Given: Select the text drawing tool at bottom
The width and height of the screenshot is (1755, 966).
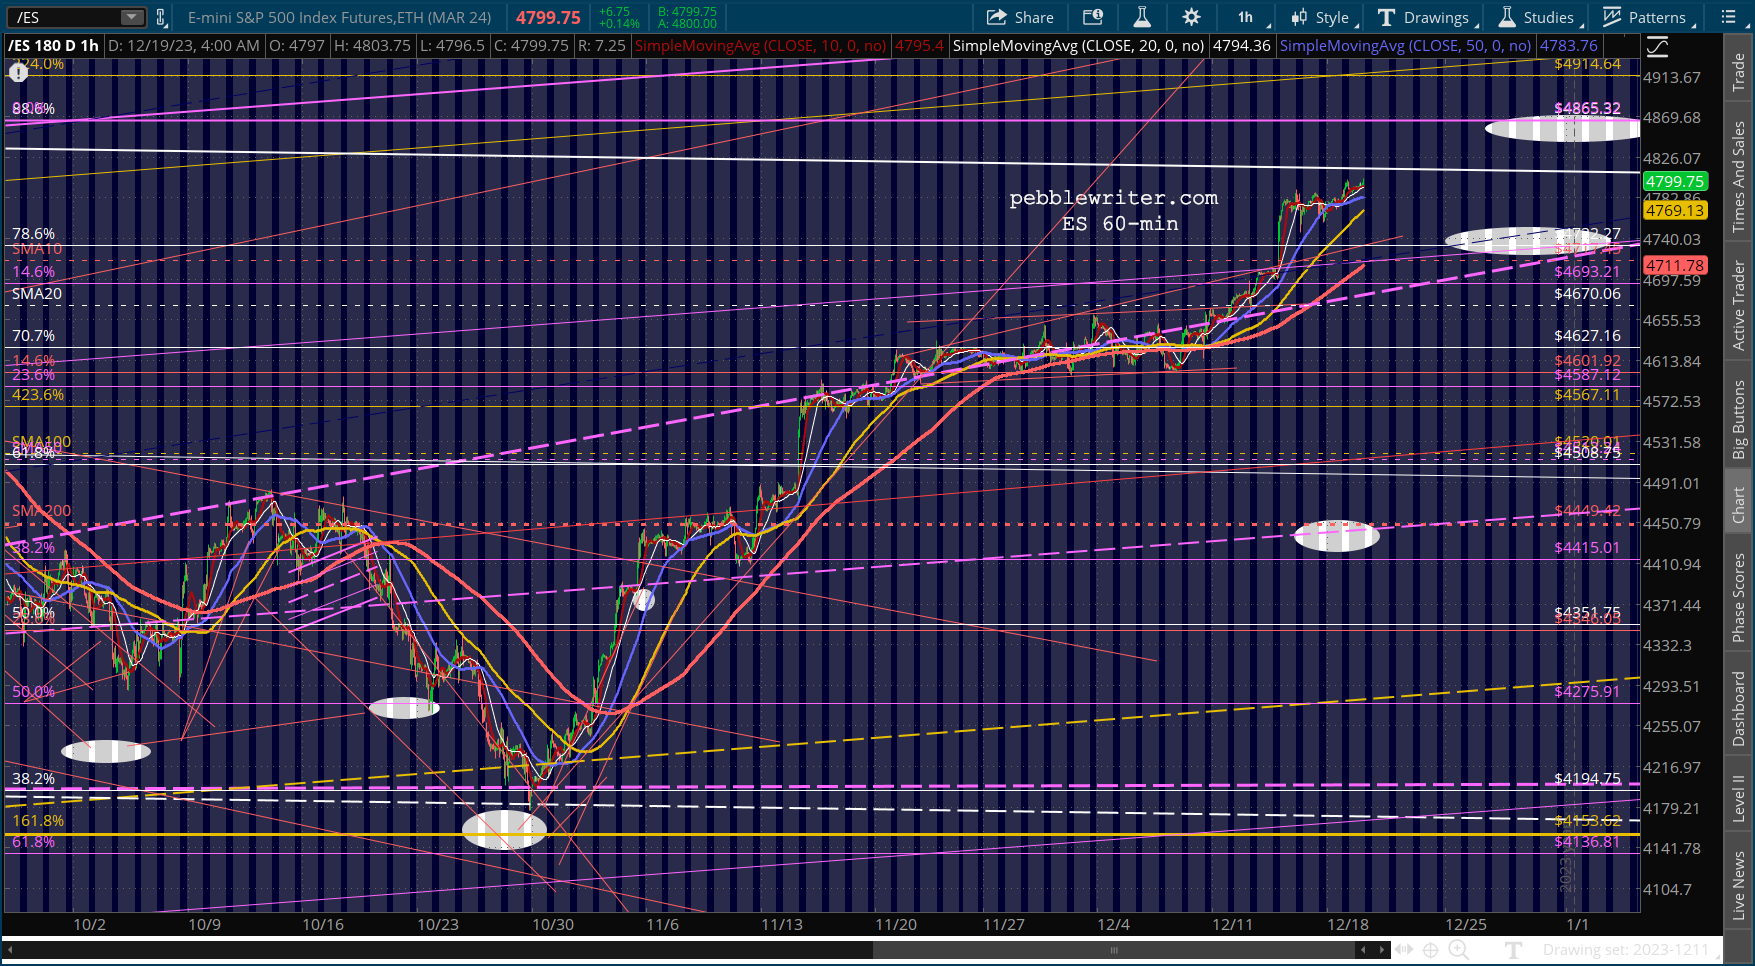Looking at the screenshot, I should click(x=1514, y=950).
